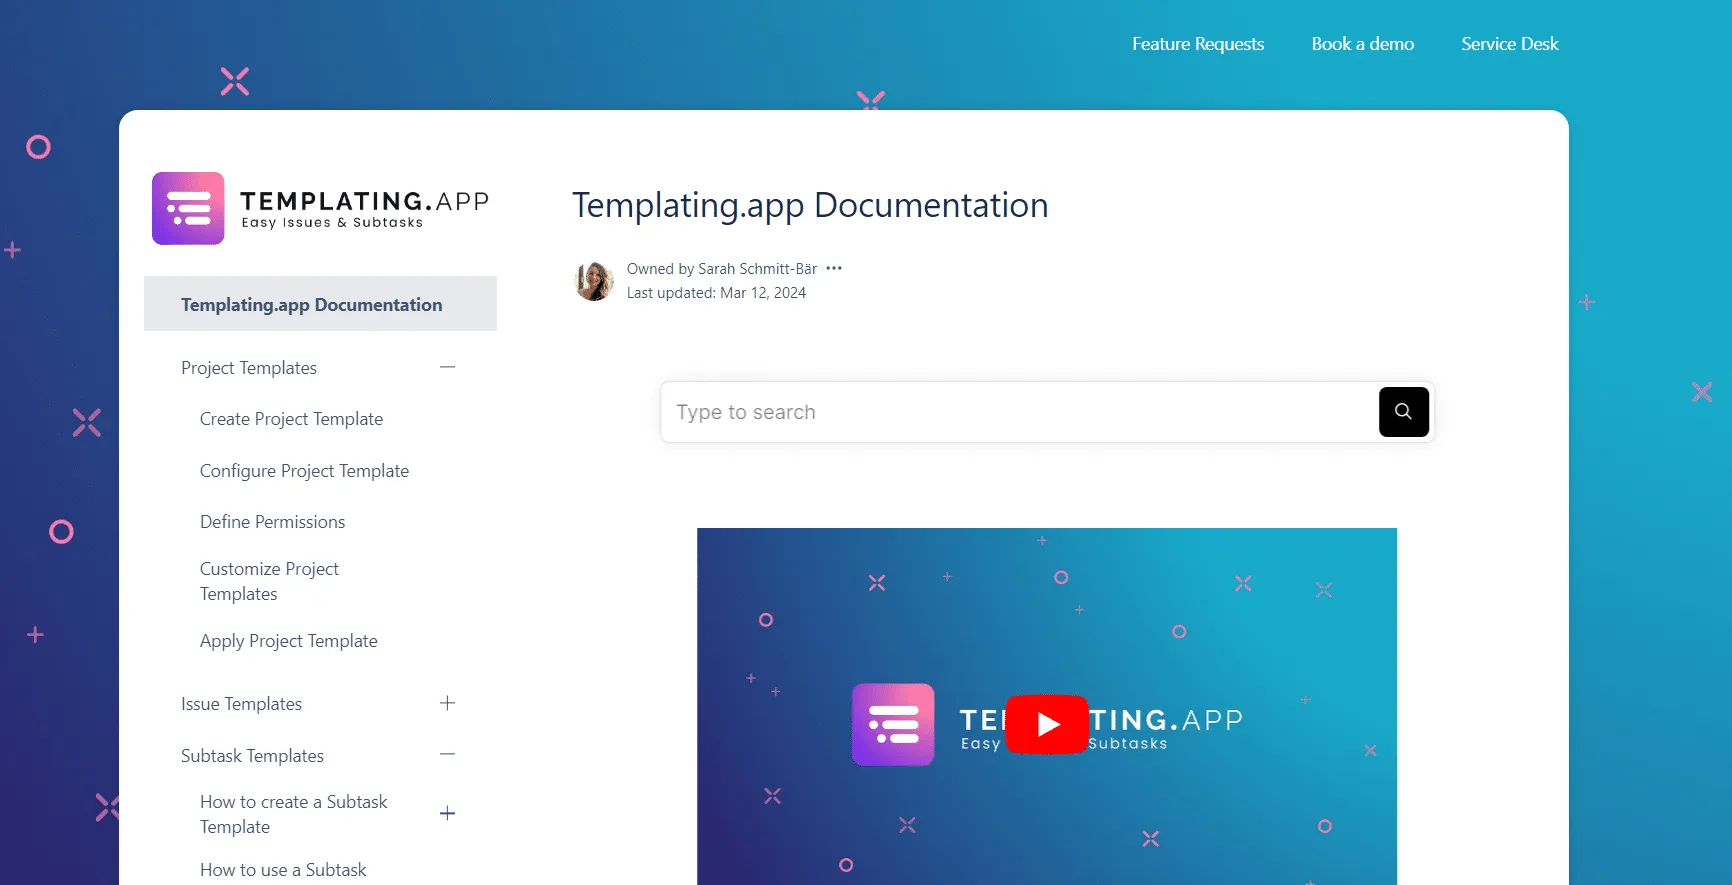Click the video thumbnail logo icon

pyautogui.click(x=893, y=724)
